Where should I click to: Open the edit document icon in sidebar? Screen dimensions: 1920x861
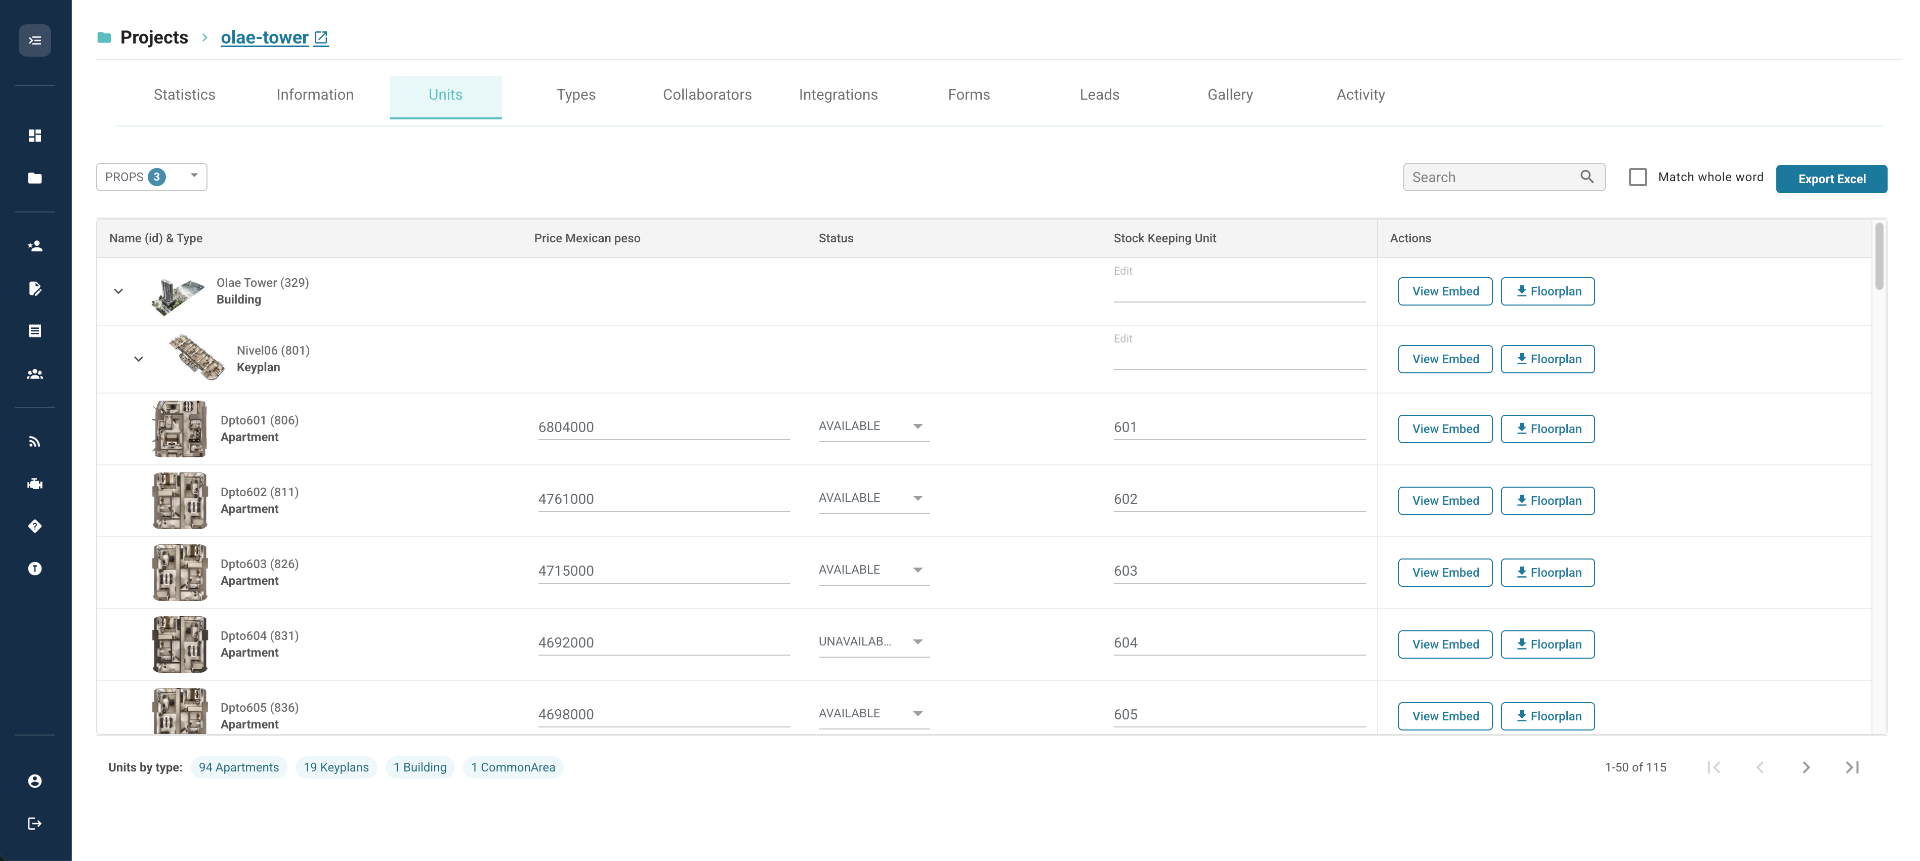click(35, 288)
